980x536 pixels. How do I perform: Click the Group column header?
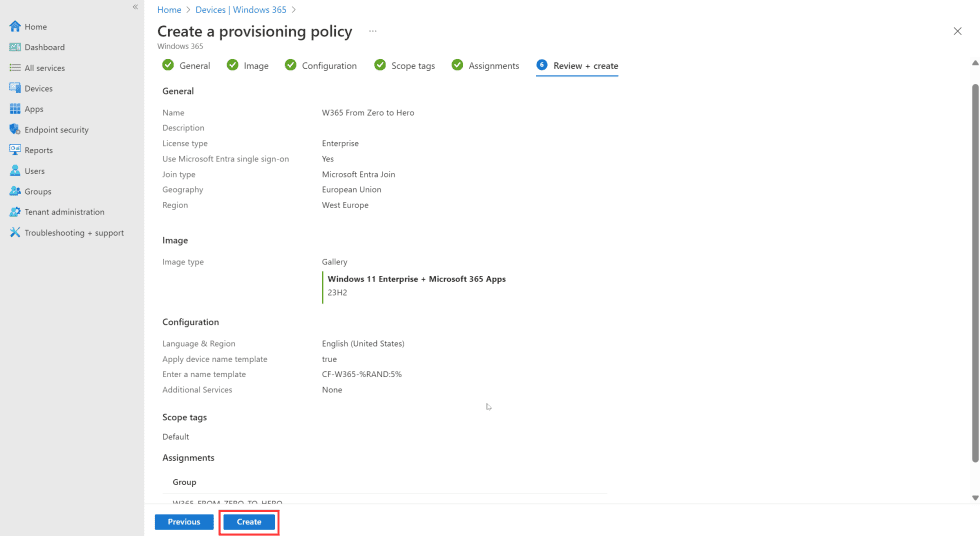tap(184, 482)
